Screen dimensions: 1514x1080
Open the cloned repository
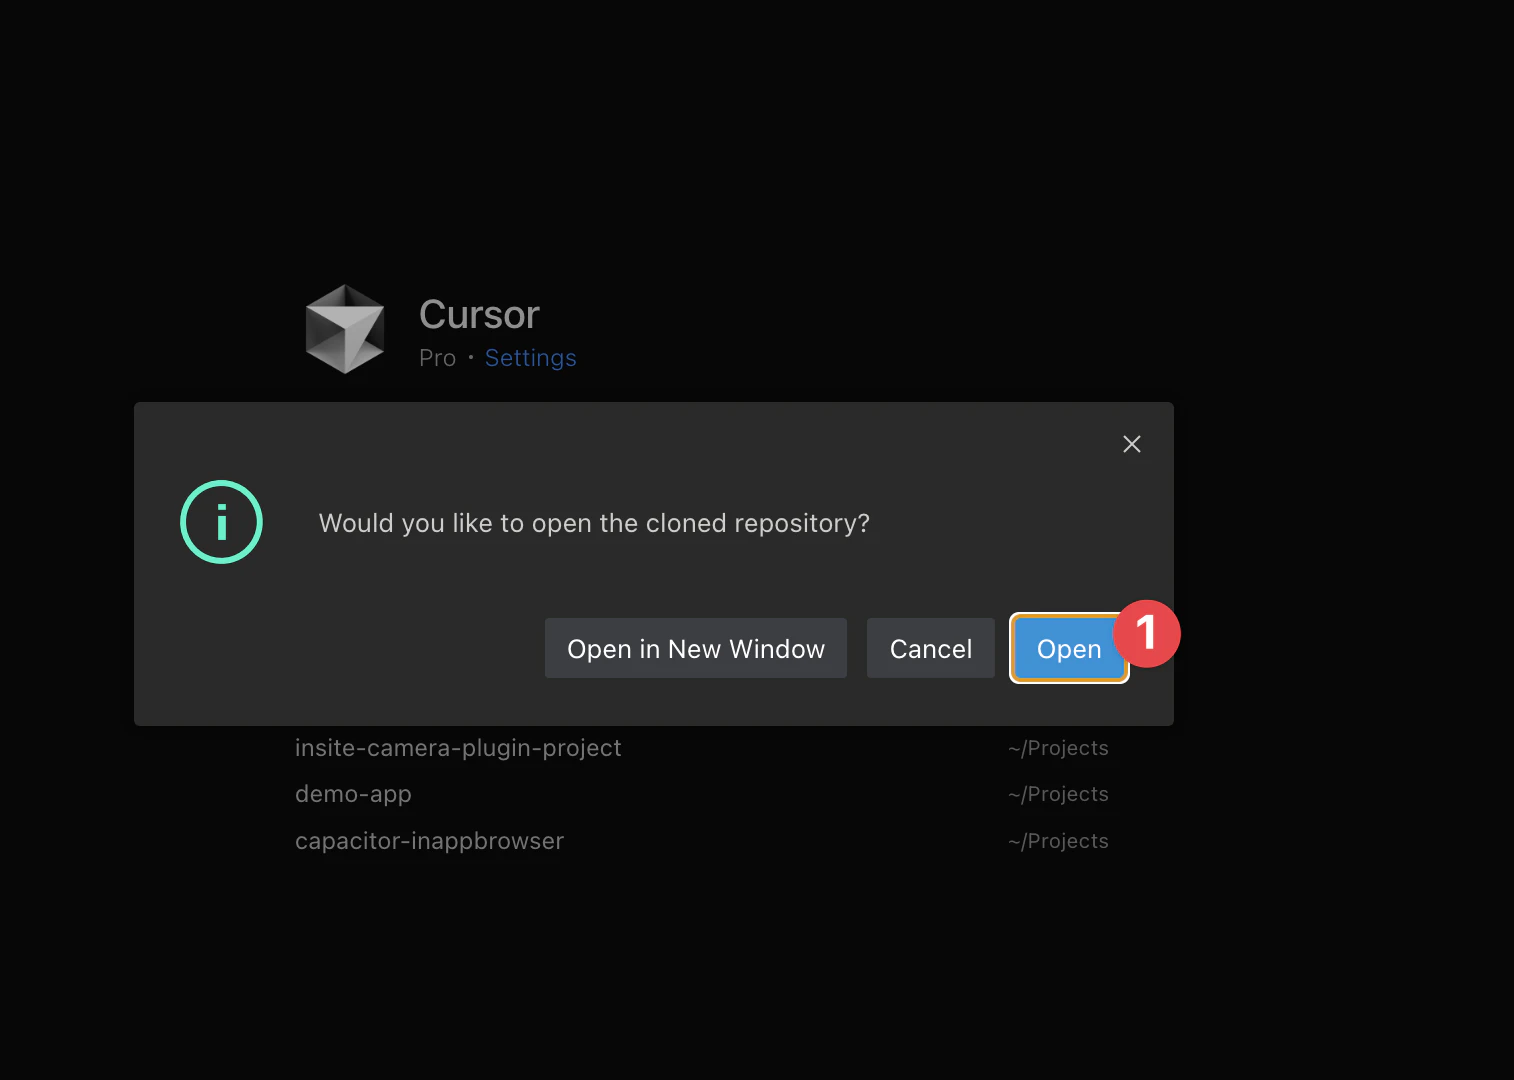point(1068,648)
